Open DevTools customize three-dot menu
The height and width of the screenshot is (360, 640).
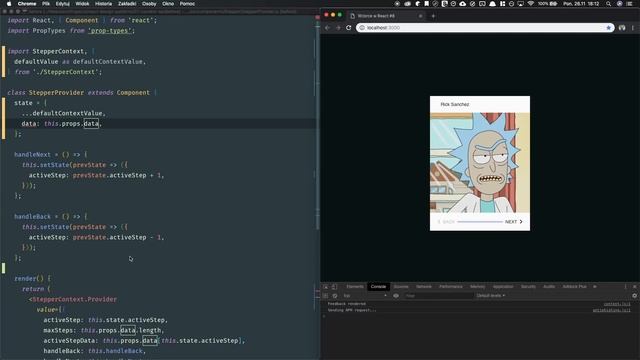[x=625, y=287]
